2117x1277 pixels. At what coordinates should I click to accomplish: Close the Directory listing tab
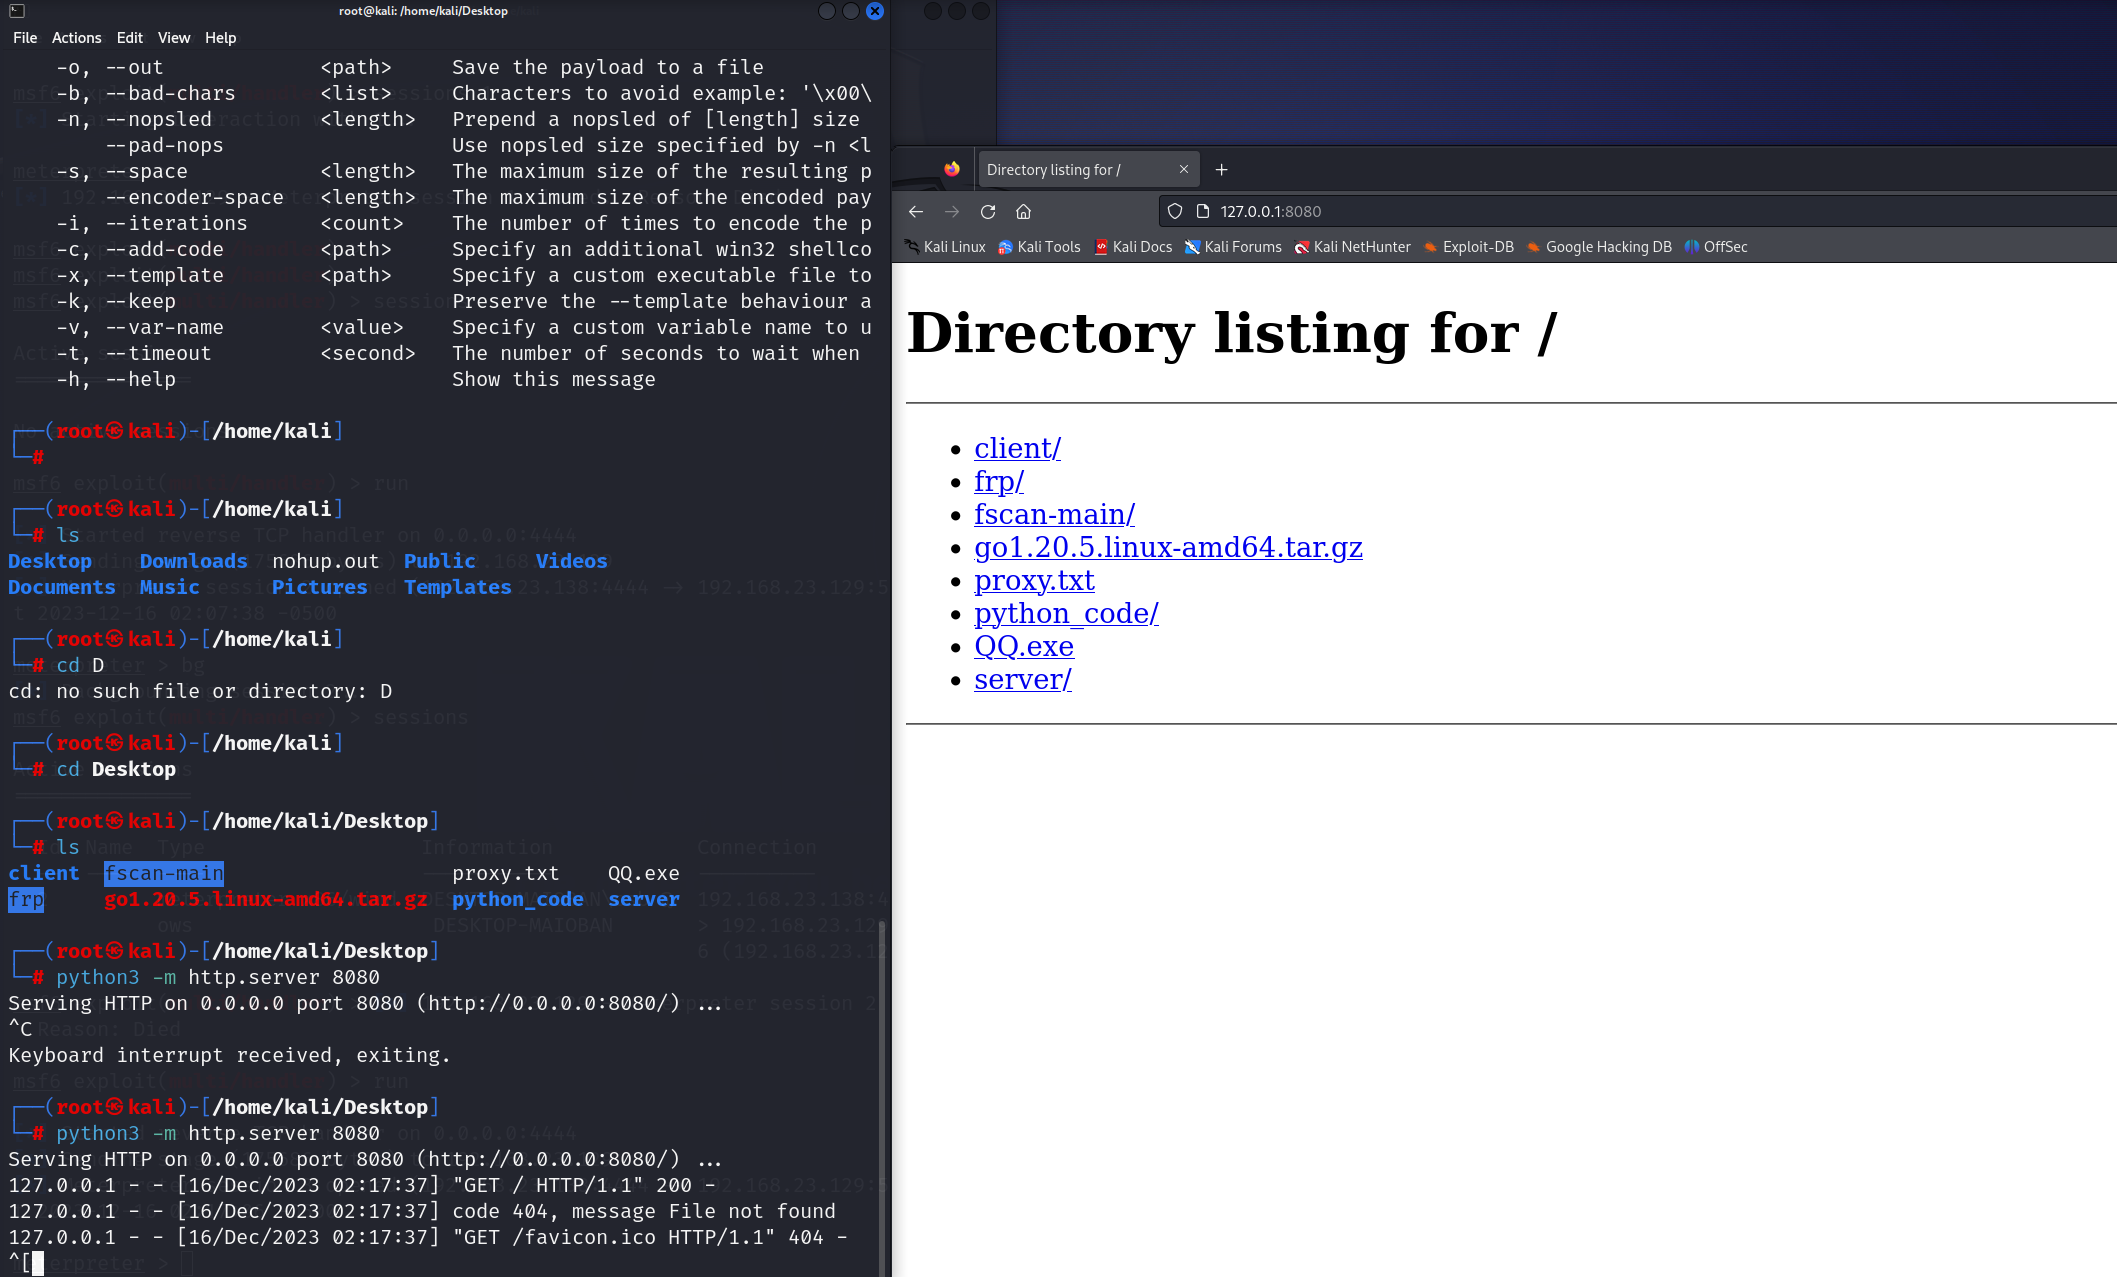click(1184, 169)
